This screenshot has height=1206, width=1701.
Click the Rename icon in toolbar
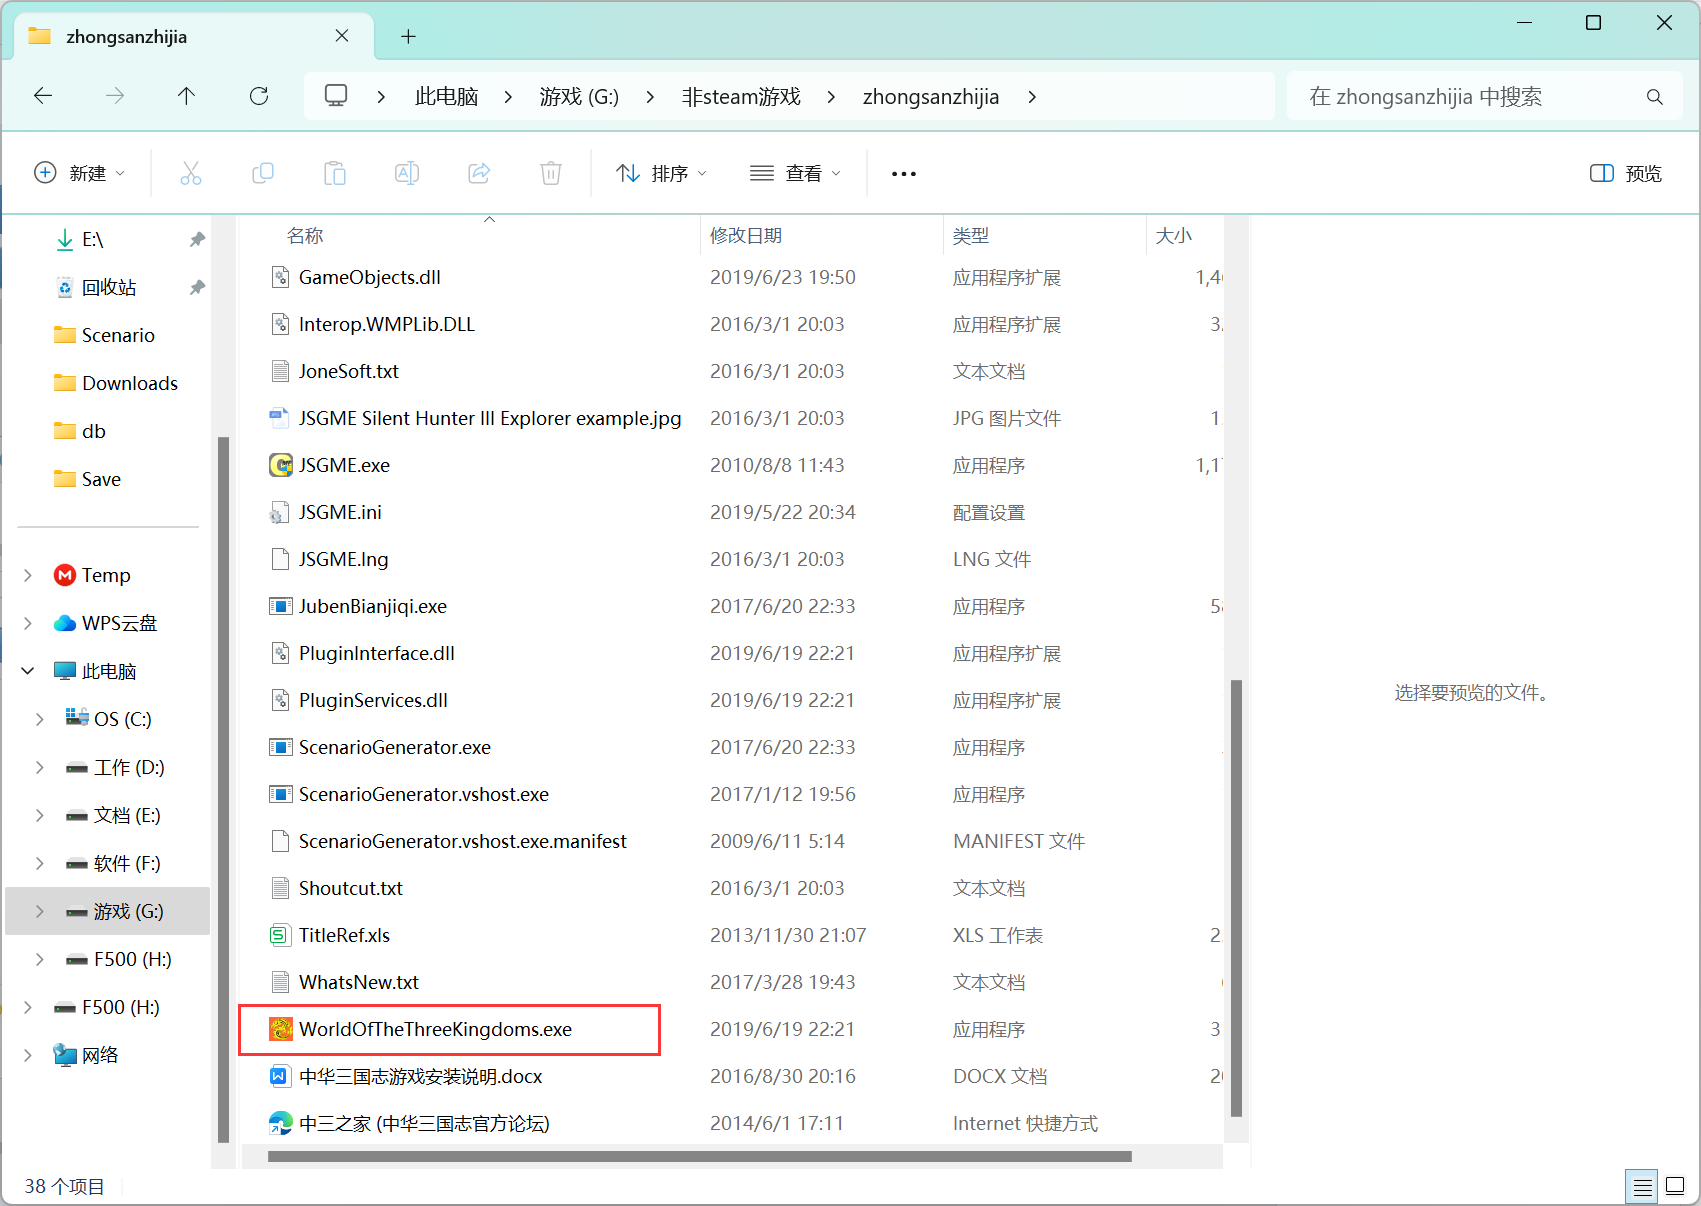point(407,173)
